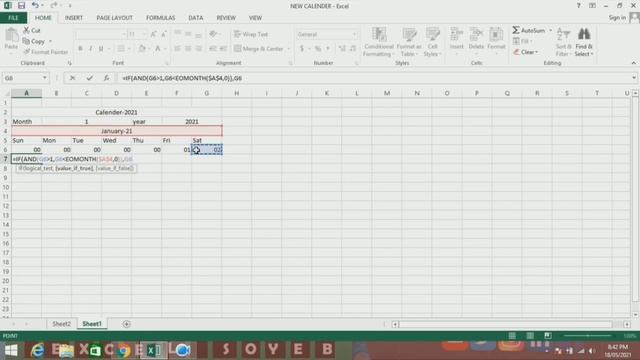This screenshot has width=640, height=360.
Task: Toggle Underline formatting
Action: (101, 49)
